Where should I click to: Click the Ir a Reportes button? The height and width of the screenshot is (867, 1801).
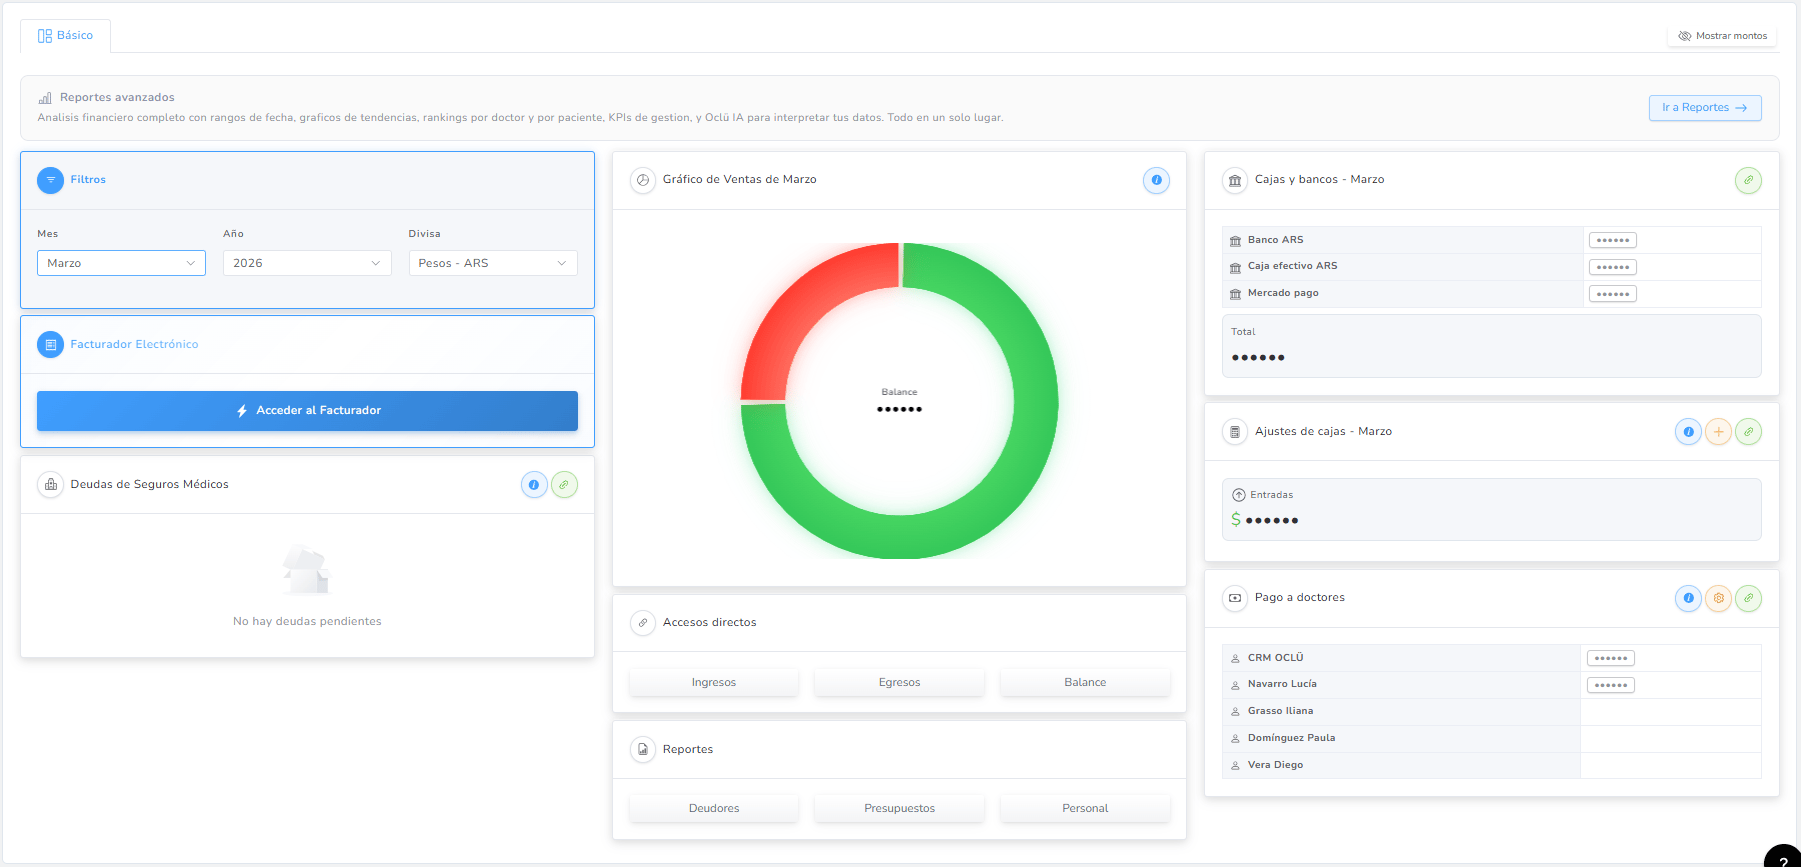[1705, 108]
